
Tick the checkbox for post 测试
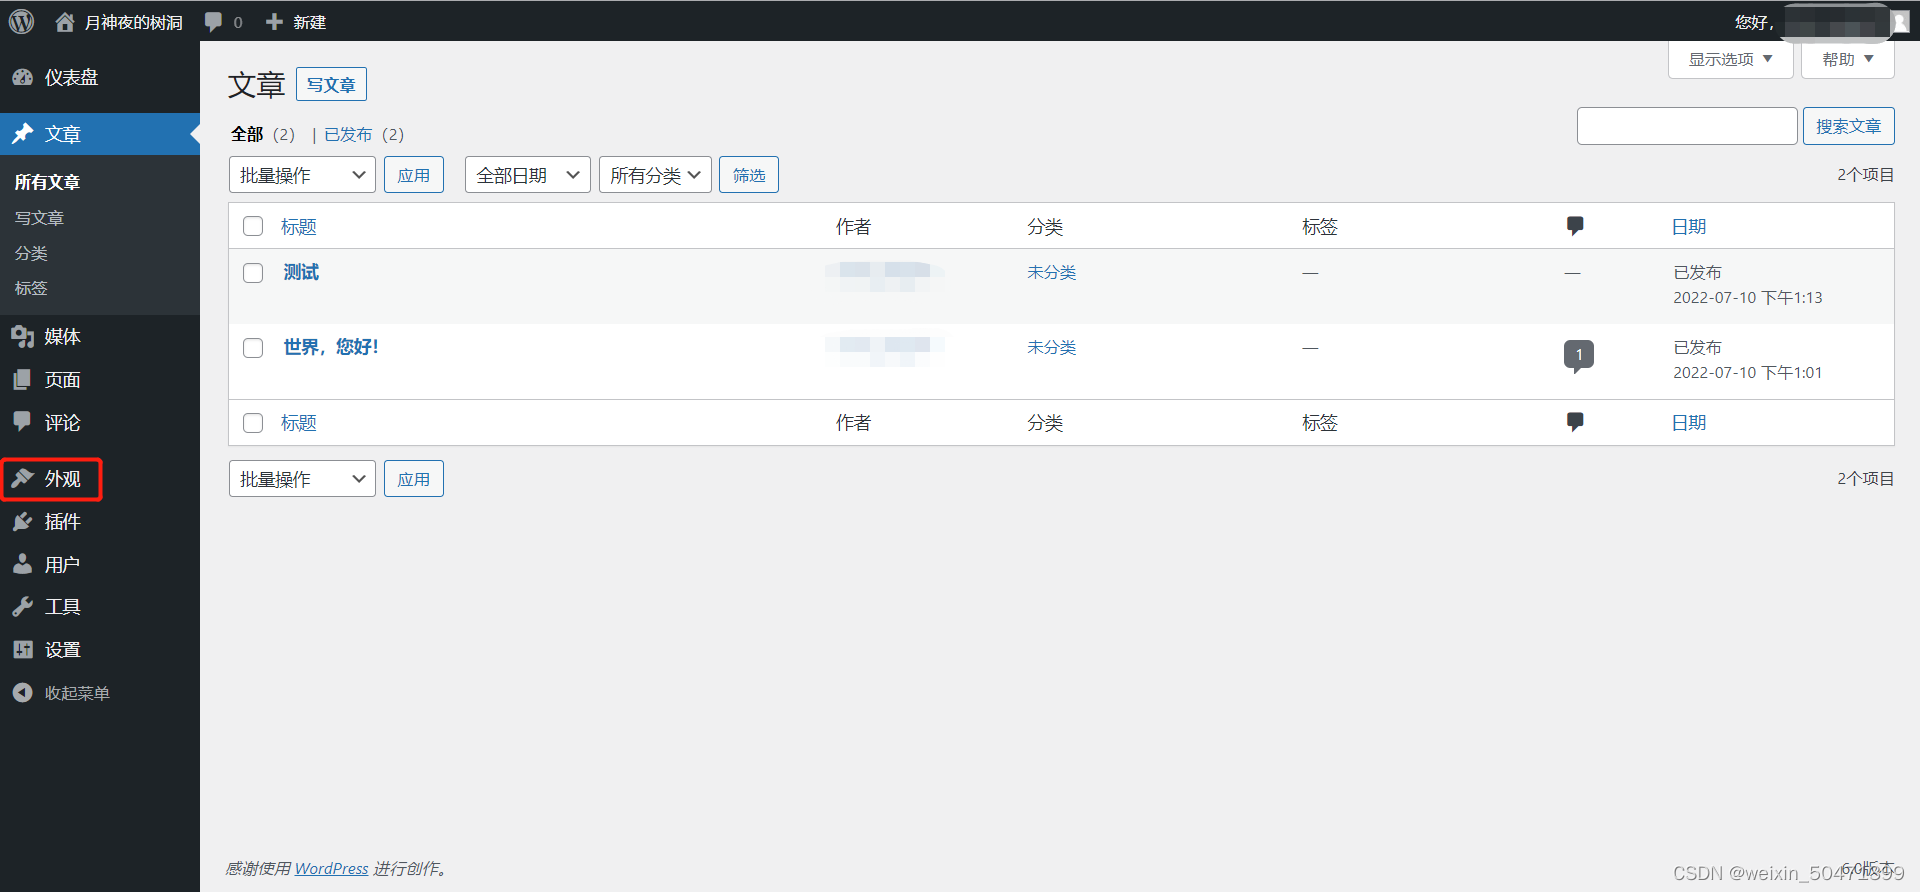click(x=253, y=273)
